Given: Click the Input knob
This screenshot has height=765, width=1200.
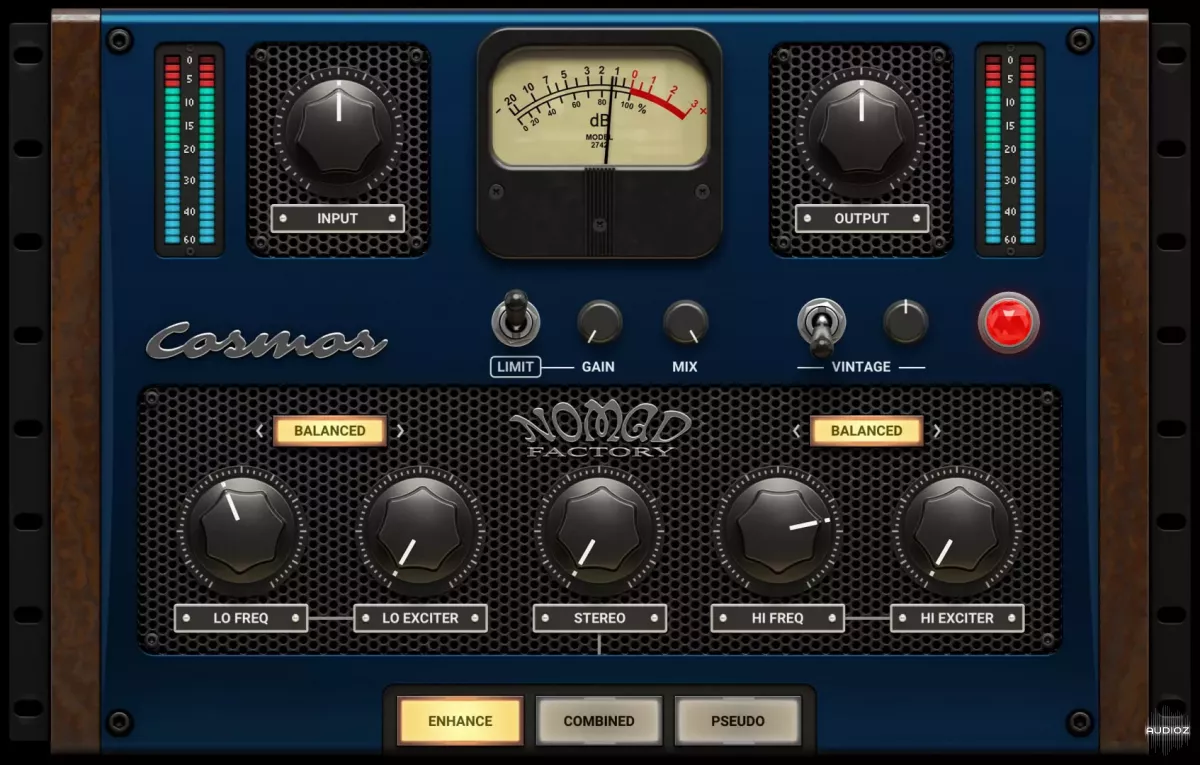Looking at the screenshot, I should pyautogui.click(x=338, y=131).
